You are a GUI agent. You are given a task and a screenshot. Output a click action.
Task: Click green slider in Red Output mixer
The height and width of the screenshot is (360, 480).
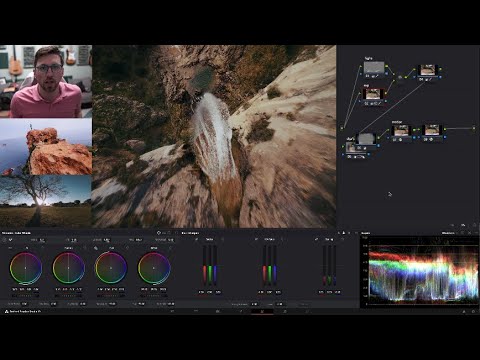coord(210,266)
